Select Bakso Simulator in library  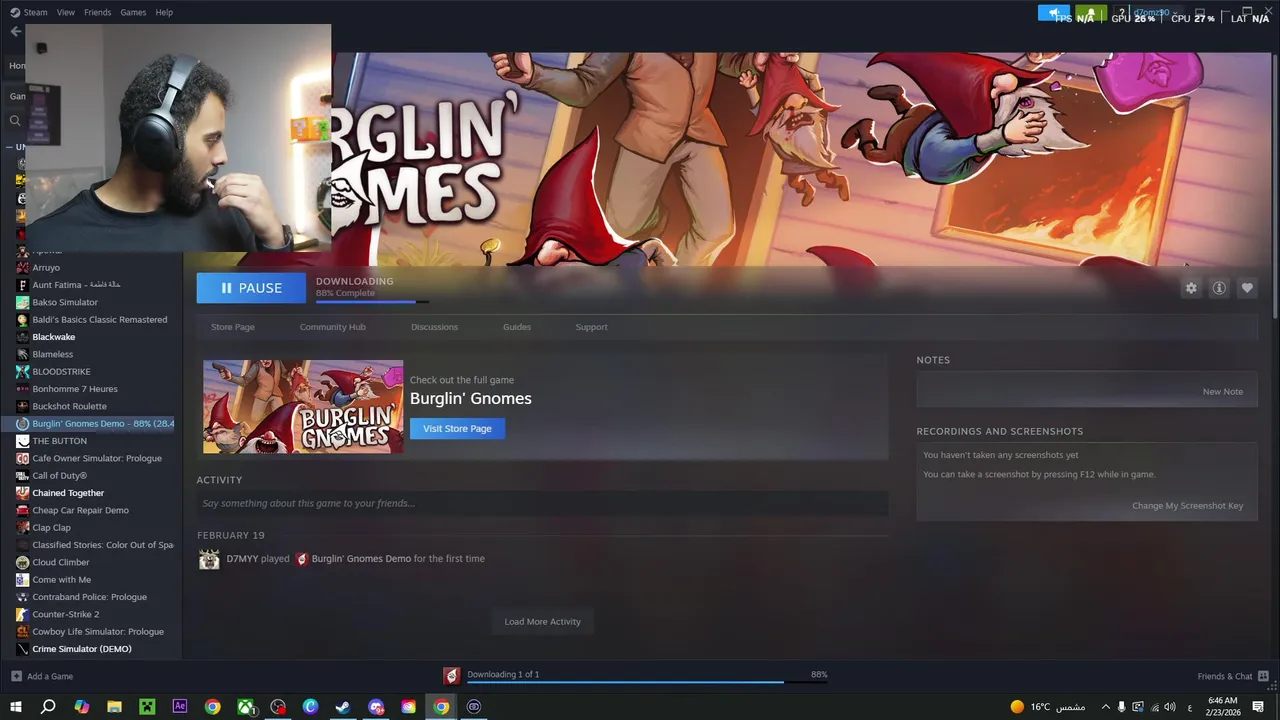pyautogui.click(x=65, y=302)
